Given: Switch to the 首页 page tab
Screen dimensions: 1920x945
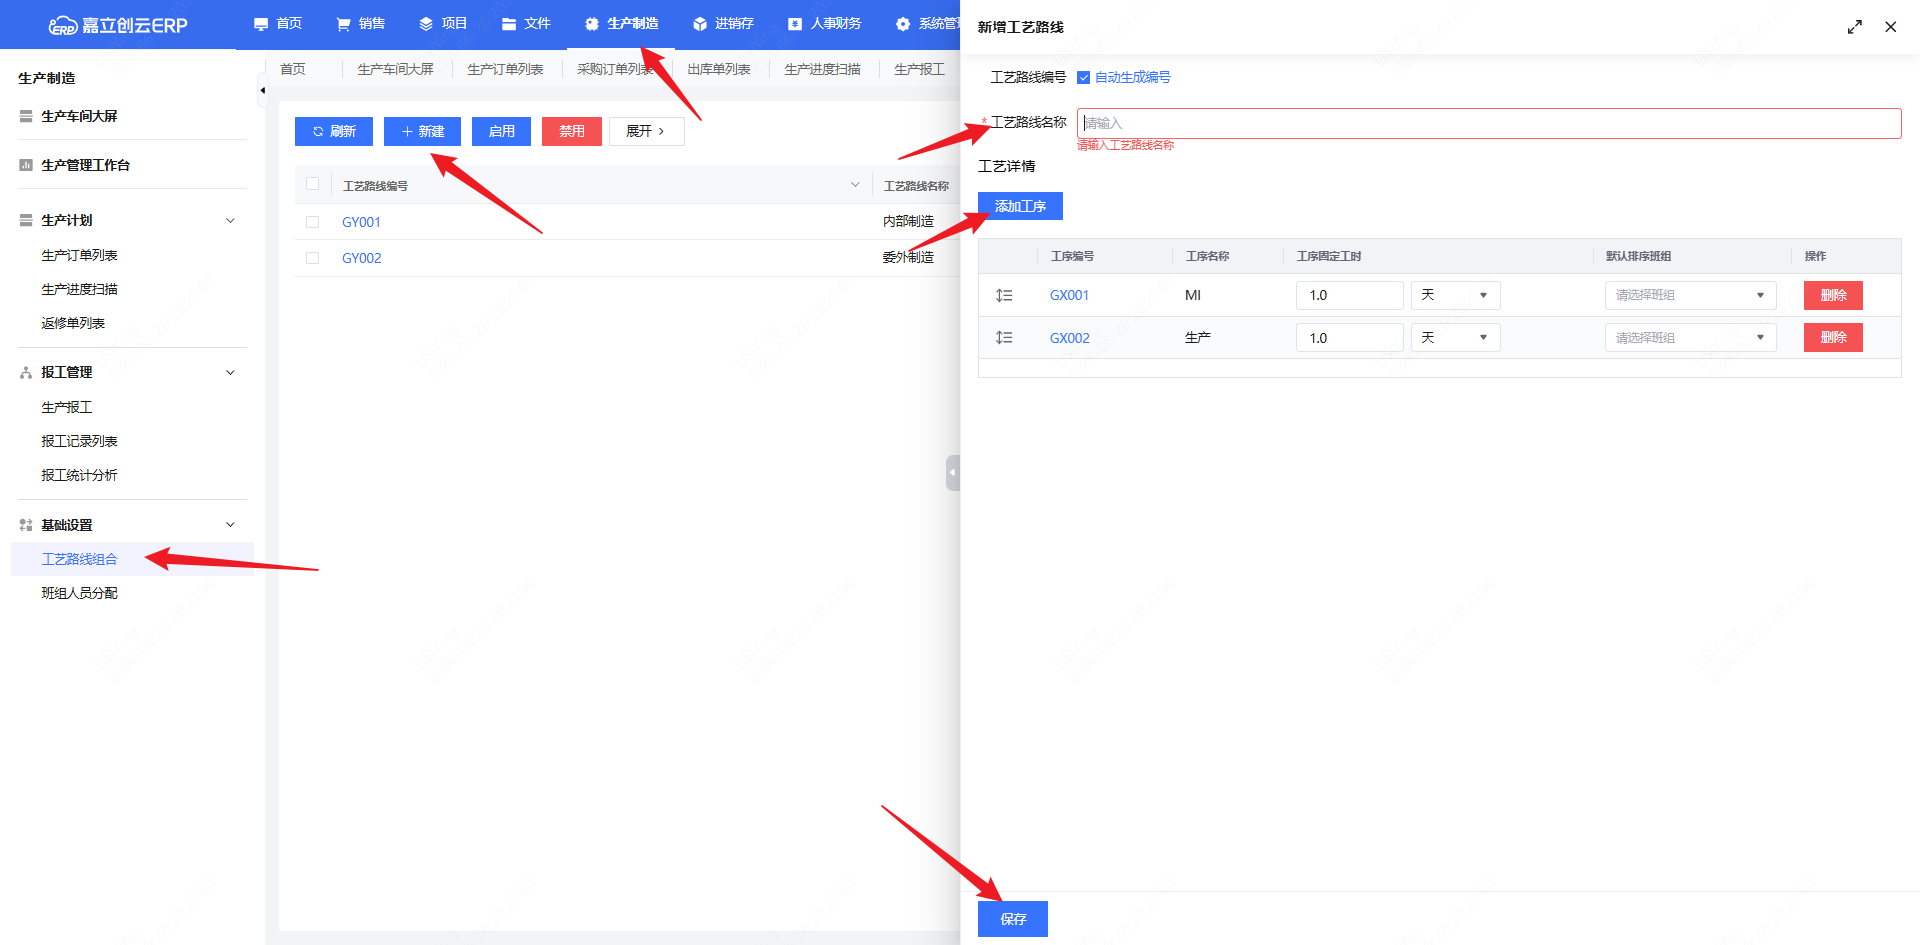Looking at the screenshot, I should pos(293,69).
